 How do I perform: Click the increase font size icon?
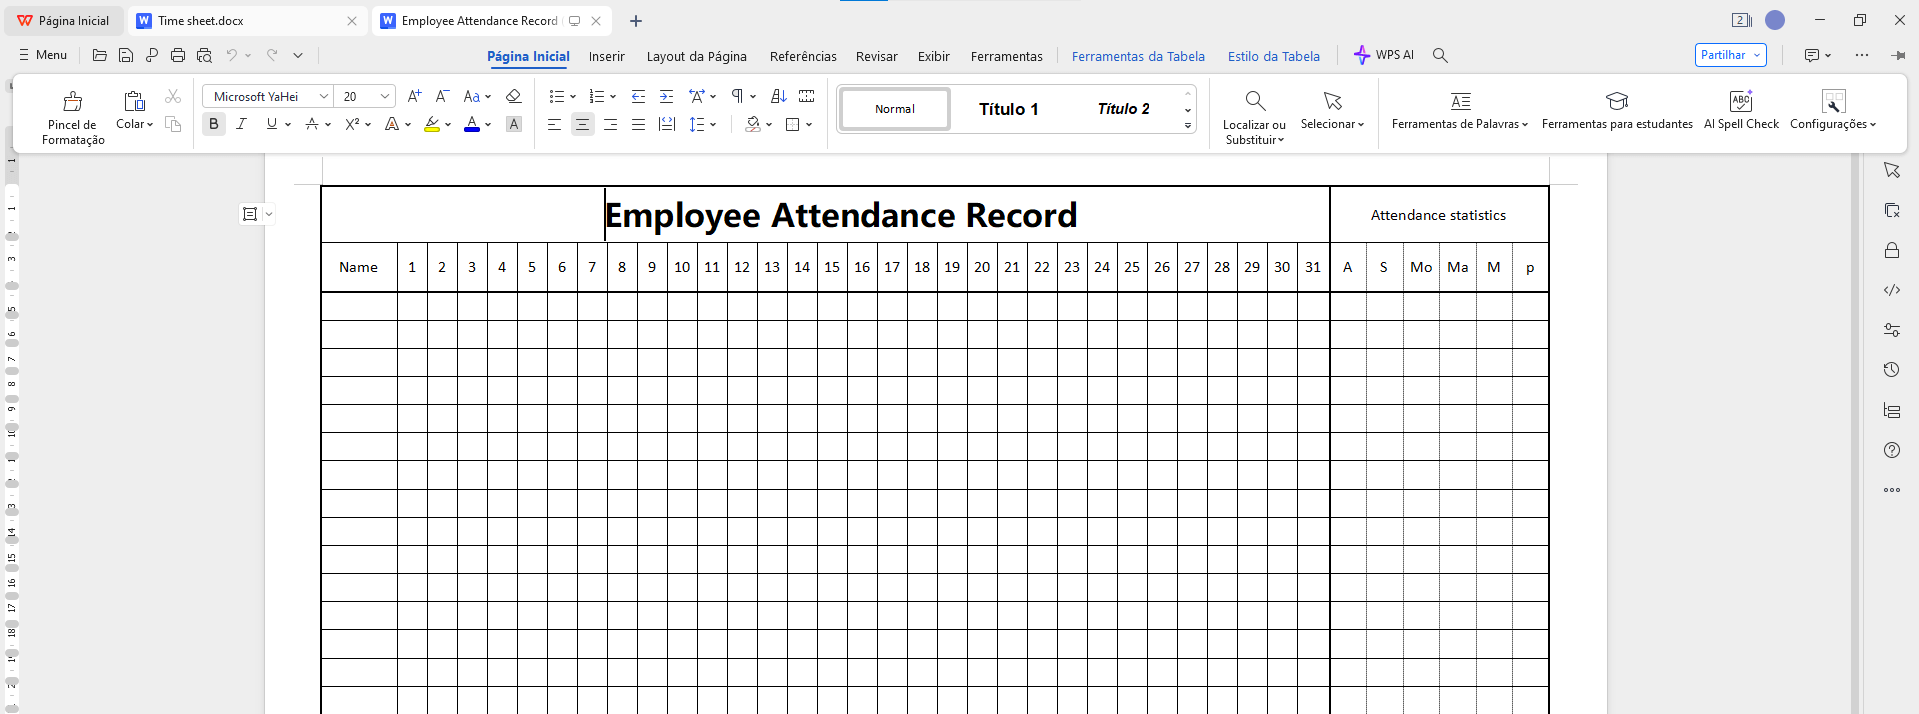pos(414,96)
